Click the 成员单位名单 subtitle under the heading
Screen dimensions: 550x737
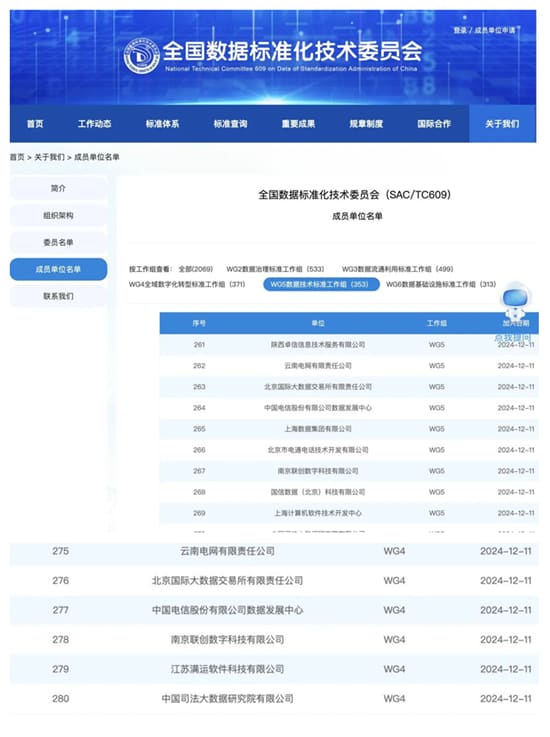357,216
